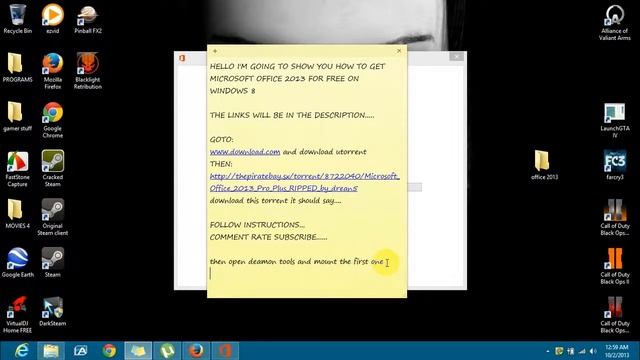Open Internet Explorer from the taskbar
This screenshot has width=640, height=360.
coord(21,351)
